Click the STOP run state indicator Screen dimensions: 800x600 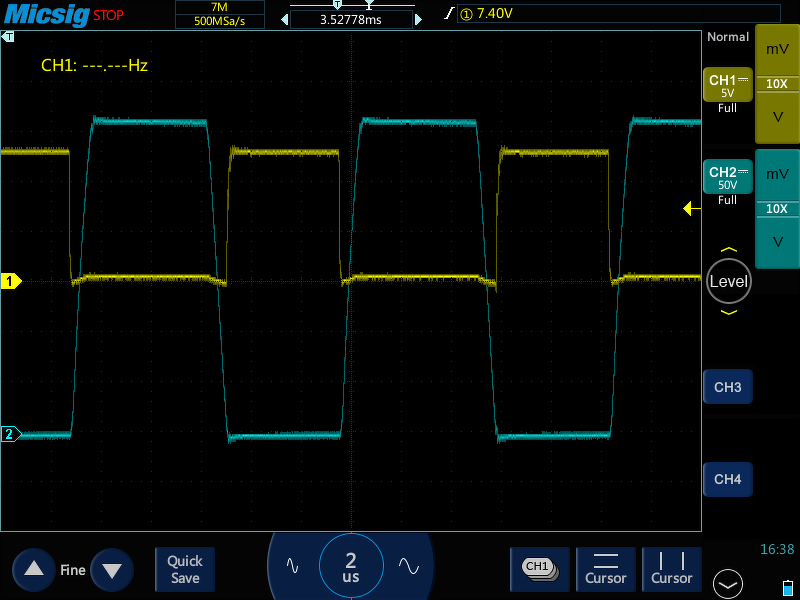[x=108, y=15]
